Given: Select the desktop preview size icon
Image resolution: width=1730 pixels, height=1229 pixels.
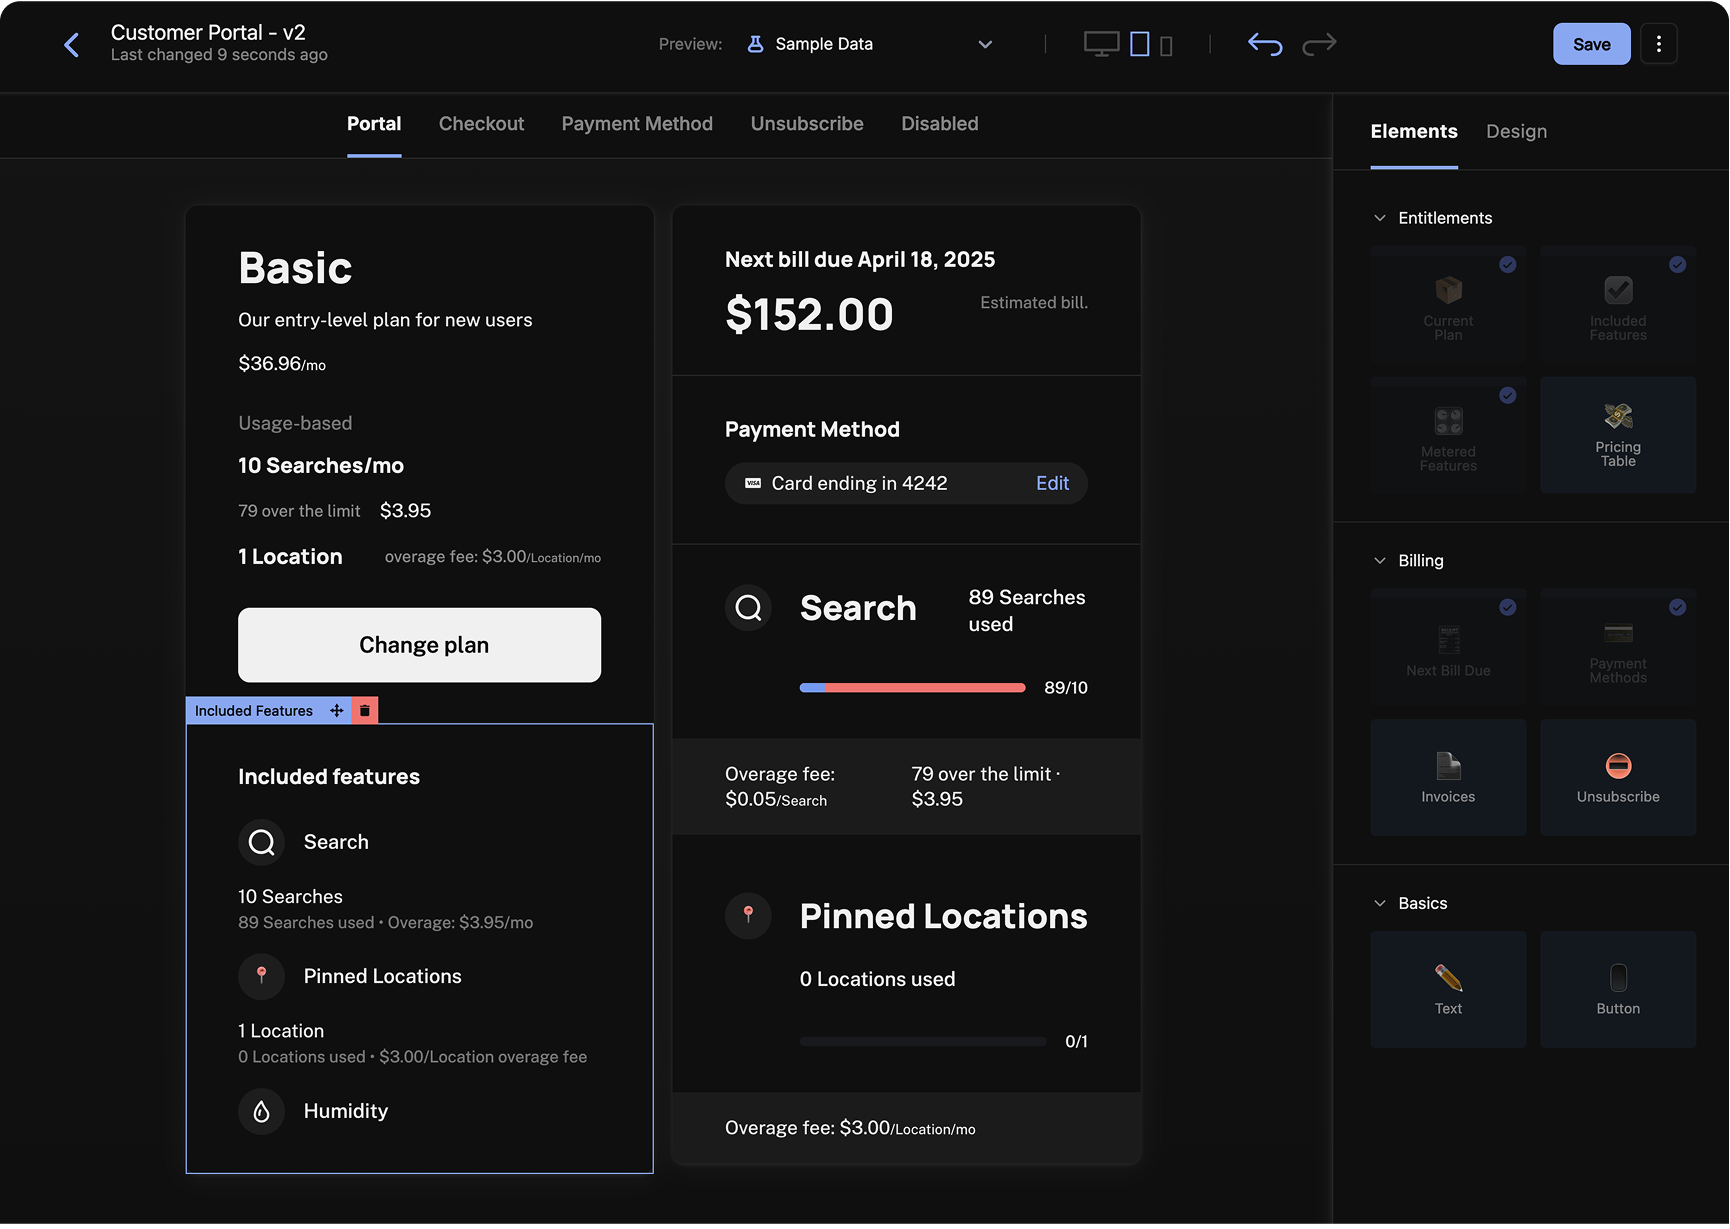Looking at the screenshot, I should [1101, 44].
